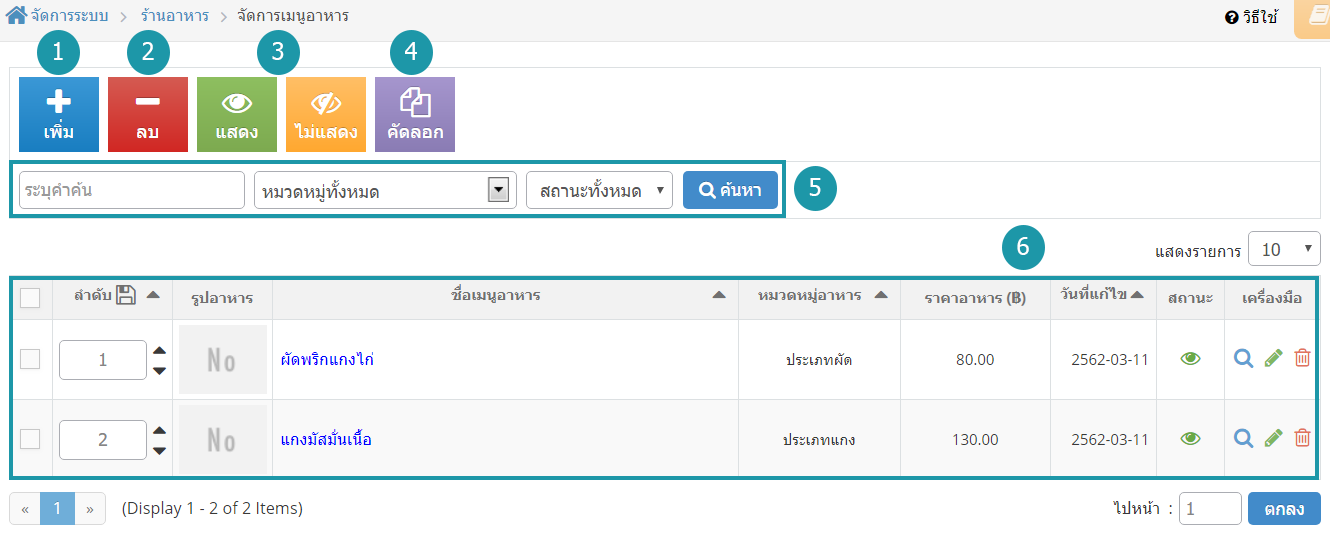
Task: Delete ผัดพริกแกงไก่ with the trash icon
Action: pyautogui.click(x=1302, y=358)
